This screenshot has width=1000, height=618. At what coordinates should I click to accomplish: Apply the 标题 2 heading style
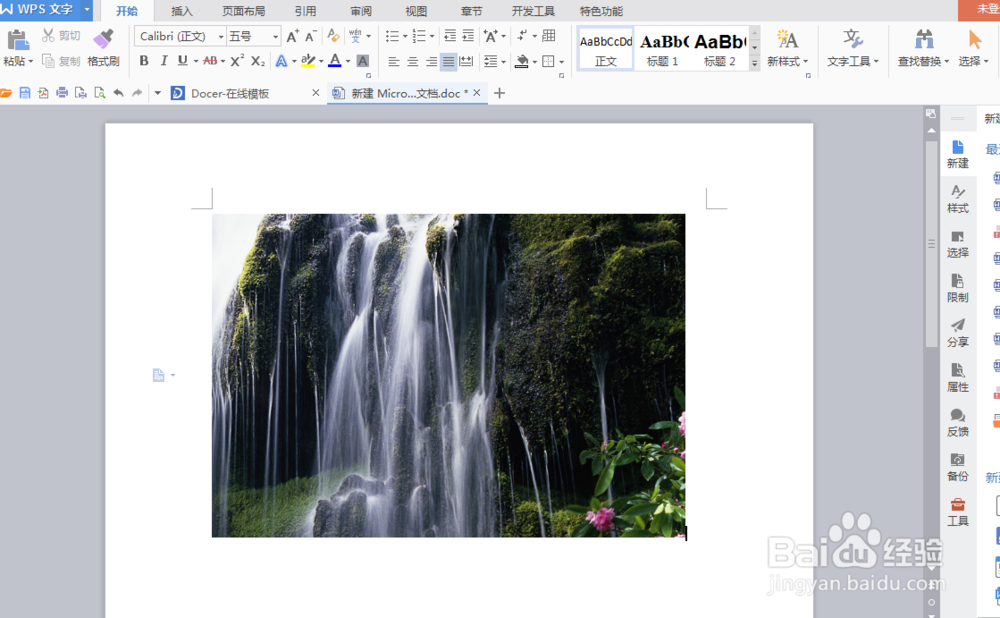719,48
